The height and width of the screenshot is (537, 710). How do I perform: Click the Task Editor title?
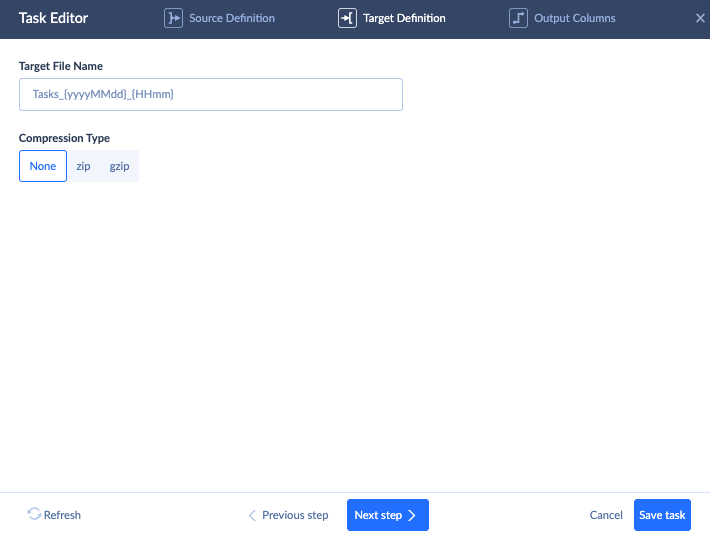(53, 18)
